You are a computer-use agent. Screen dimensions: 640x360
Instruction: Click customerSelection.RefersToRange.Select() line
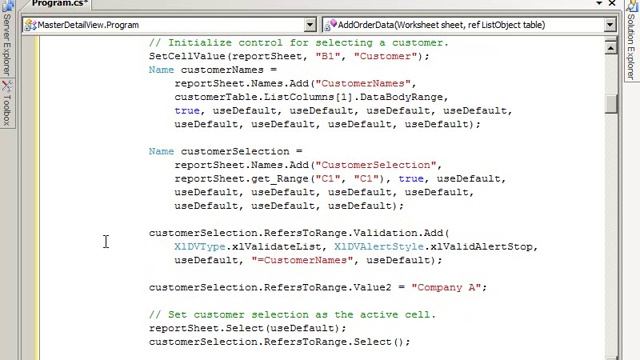click(x=280, y=342)
